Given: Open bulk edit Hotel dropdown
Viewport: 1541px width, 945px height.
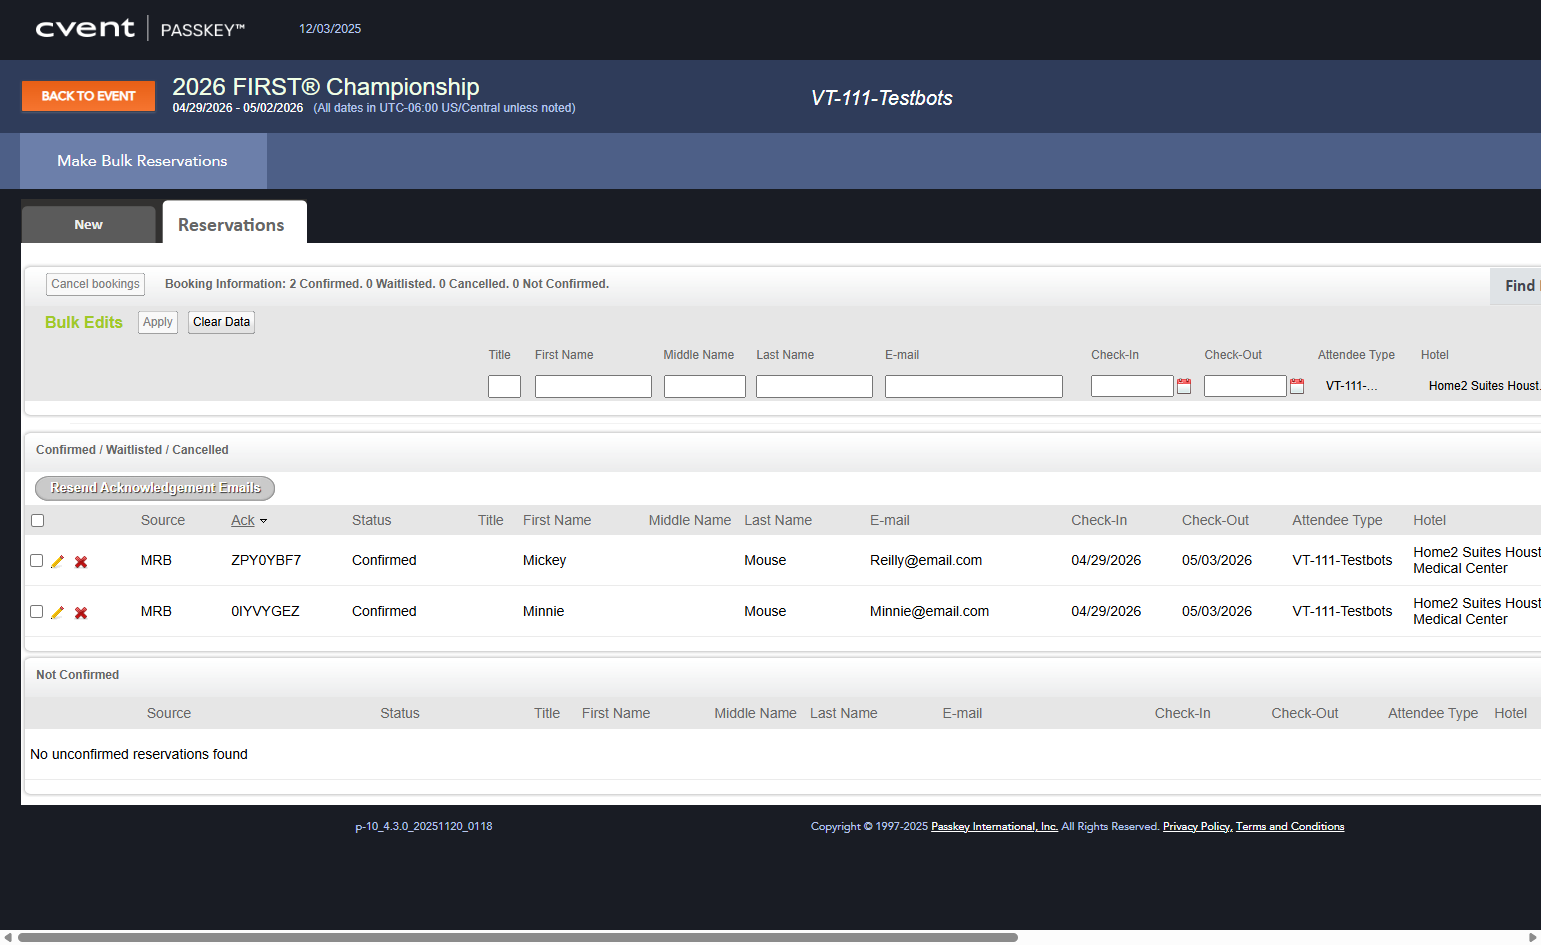Looking at the screenshot, I should coord(1484,386).
